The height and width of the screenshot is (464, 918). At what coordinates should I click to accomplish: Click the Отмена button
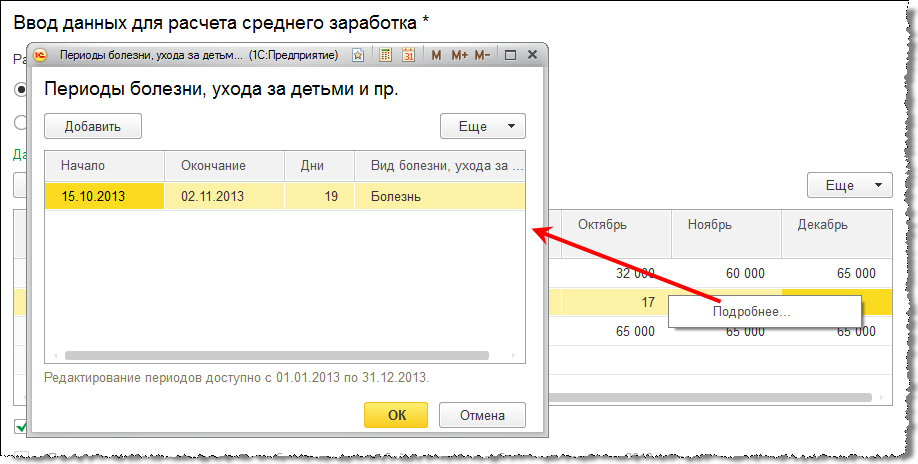[482, 415]
